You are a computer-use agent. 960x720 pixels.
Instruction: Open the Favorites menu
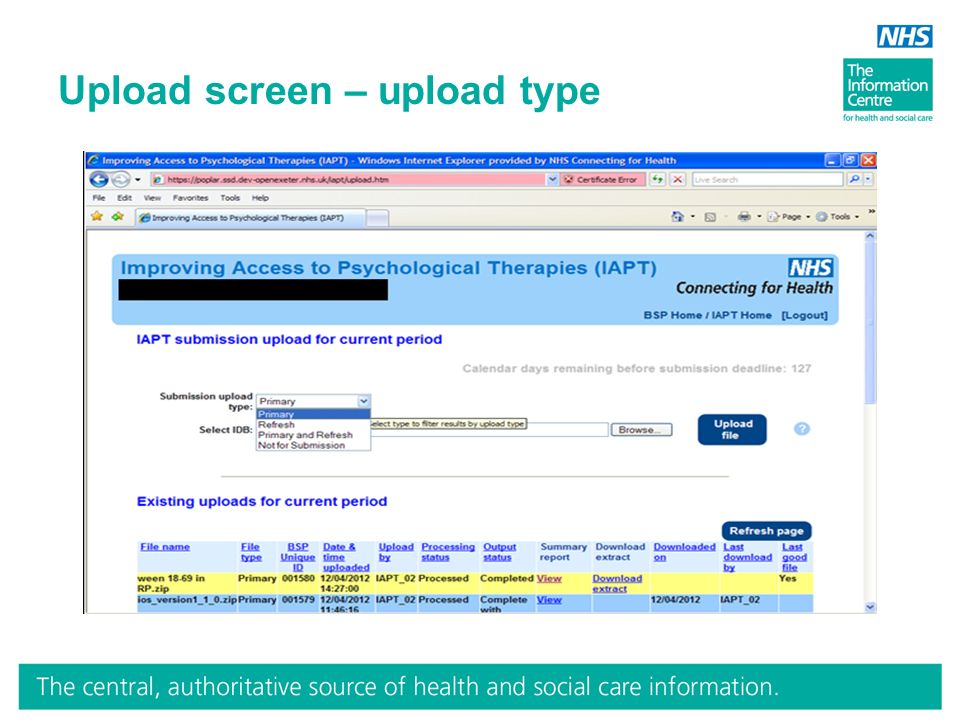pyautogui.click(x=190, y=198)
